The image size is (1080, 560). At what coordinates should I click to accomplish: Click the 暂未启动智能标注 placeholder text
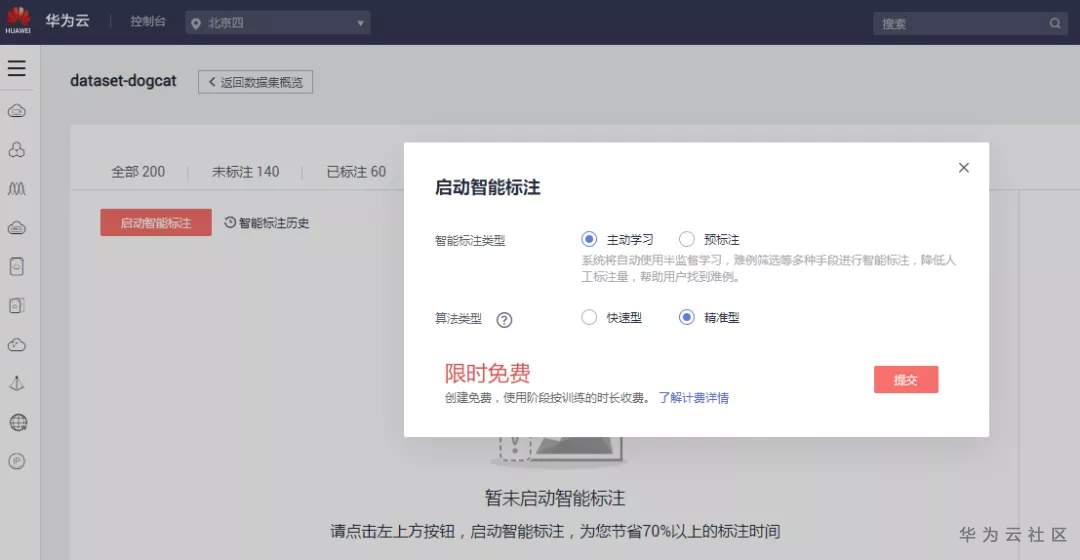(555, 498)
